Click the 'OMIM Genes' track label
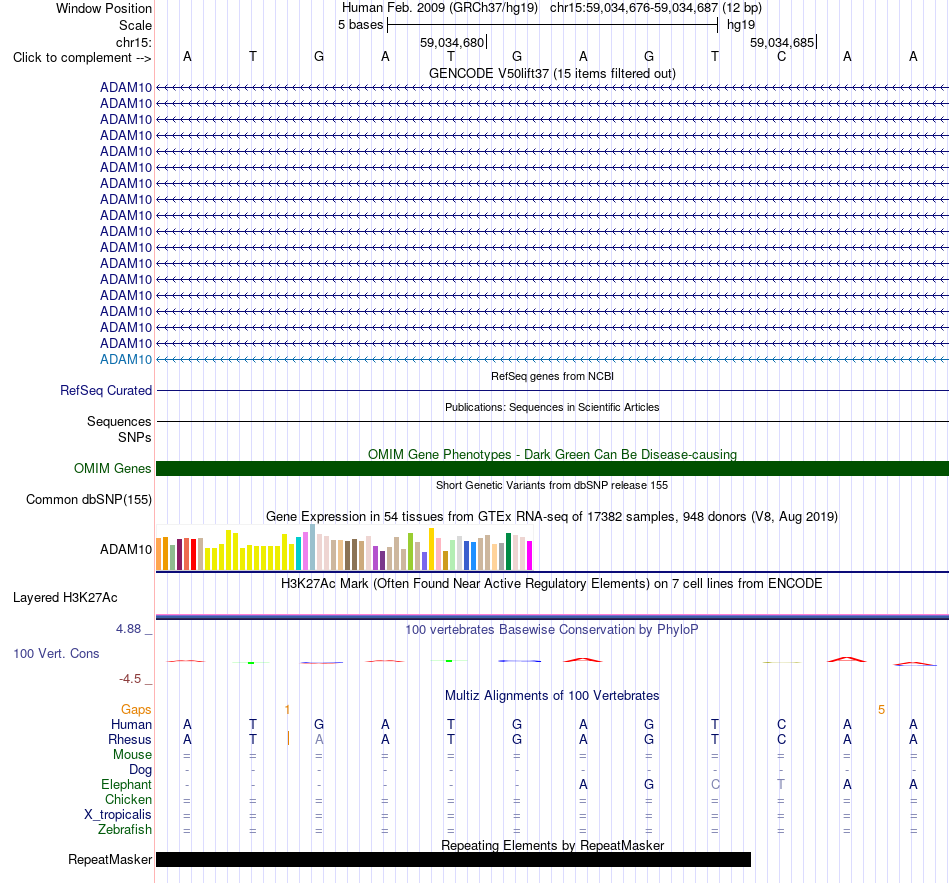The image size is (950, 883). [x=113, y=468]
